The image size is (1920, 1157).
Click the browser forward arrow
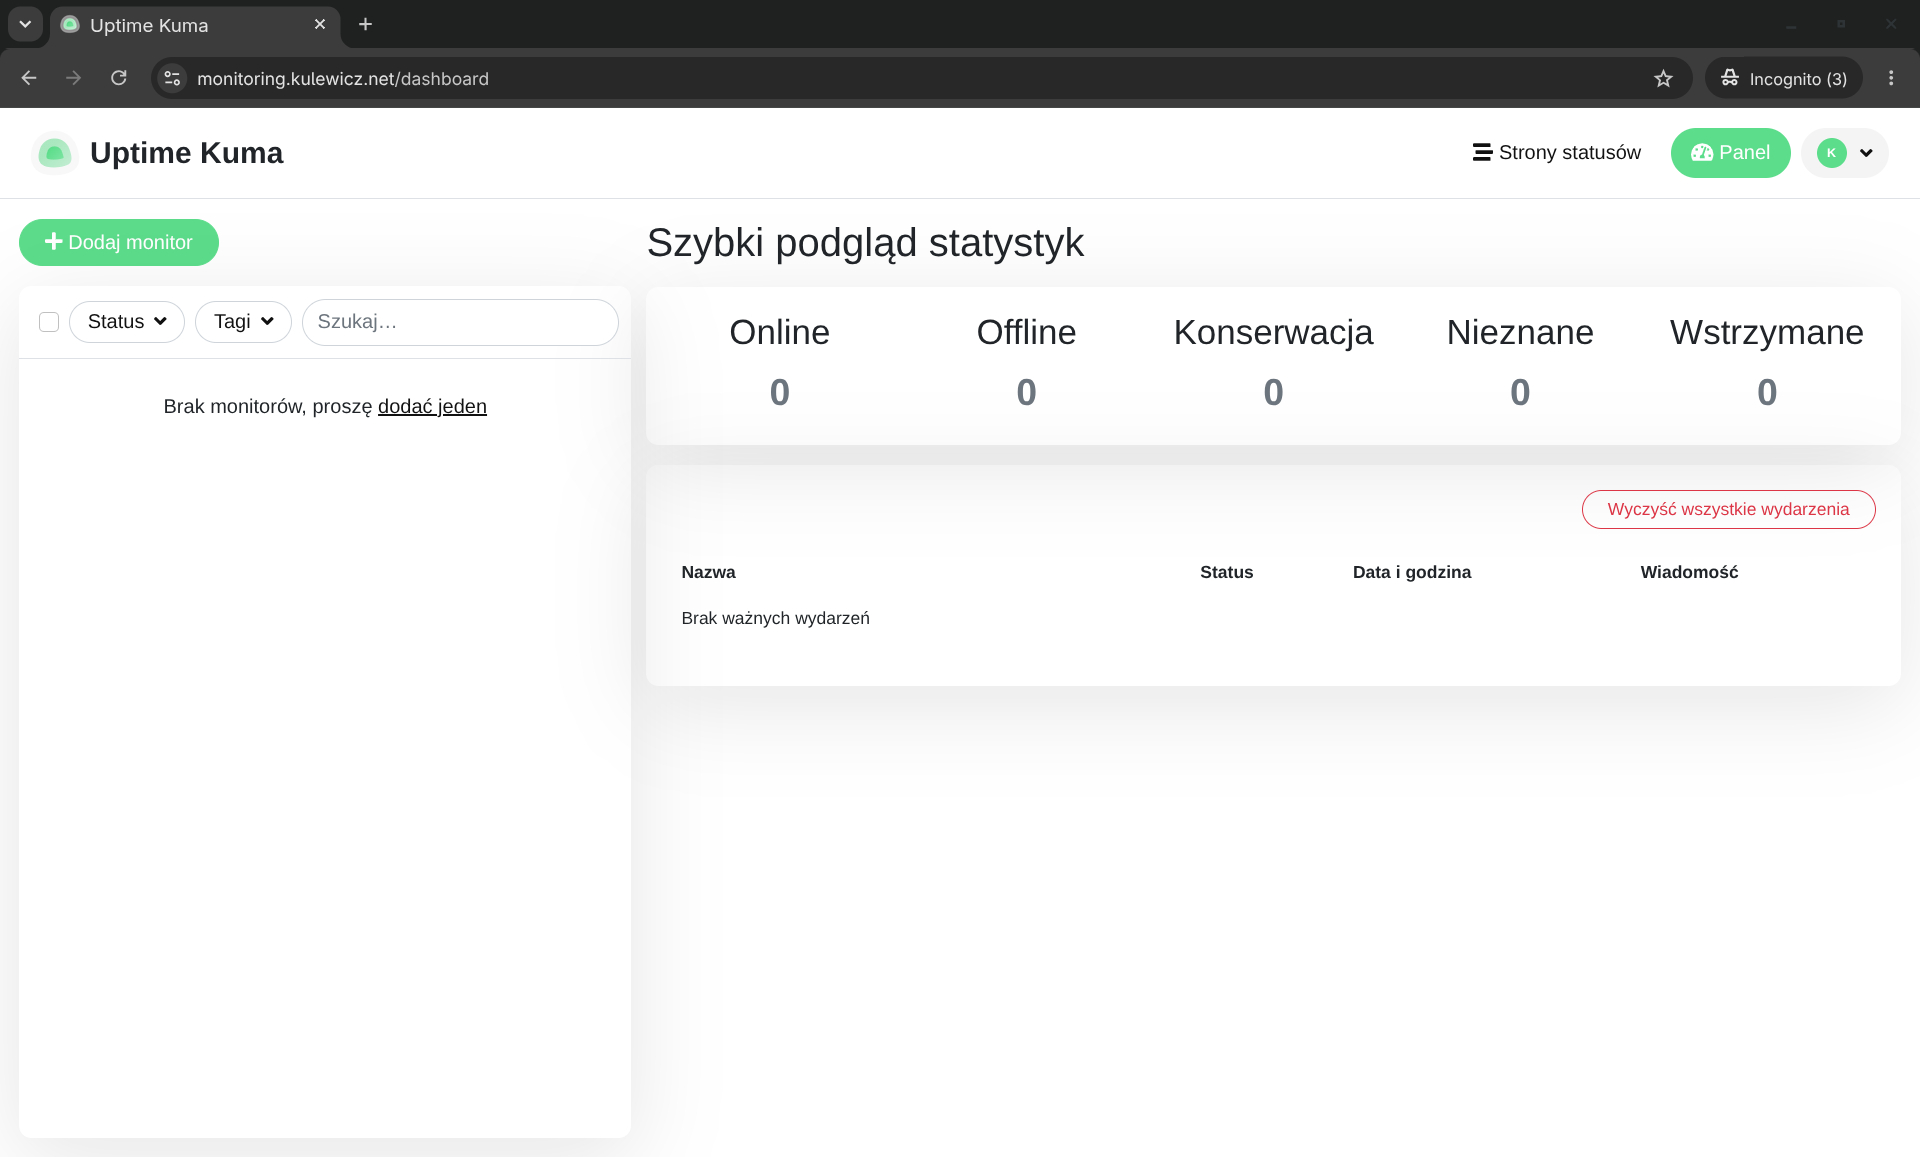73,78
